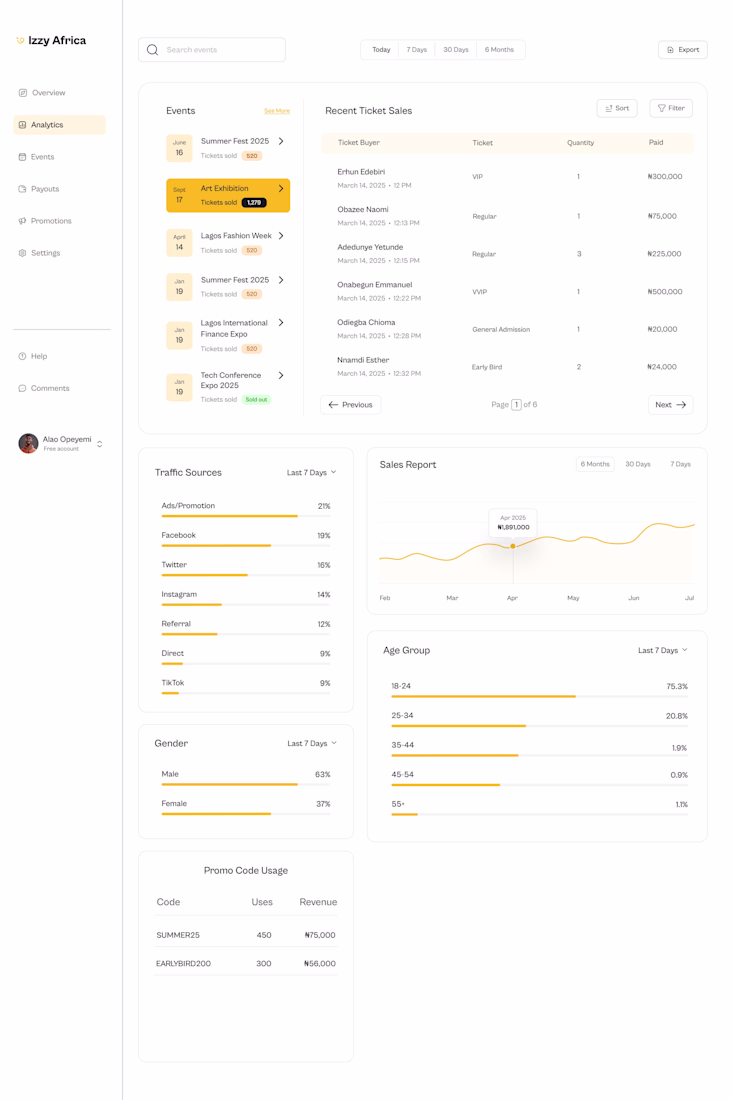Click Adedunye Yetunde buyer name

(370, 247)
